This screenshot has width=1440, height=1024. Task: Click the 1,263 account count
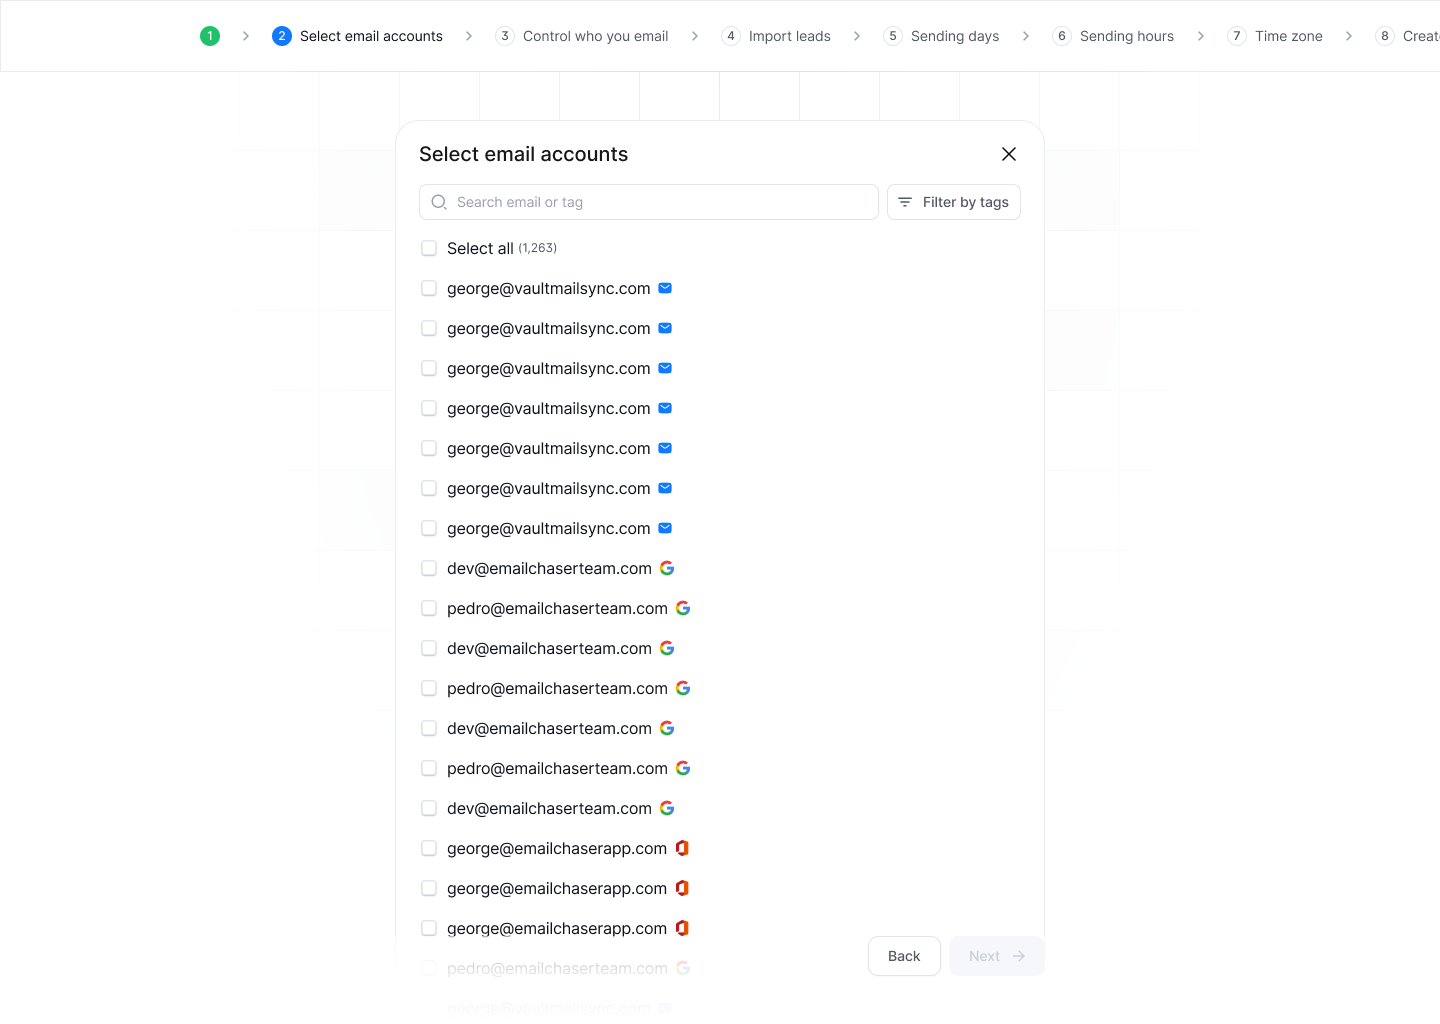point(538,248)
